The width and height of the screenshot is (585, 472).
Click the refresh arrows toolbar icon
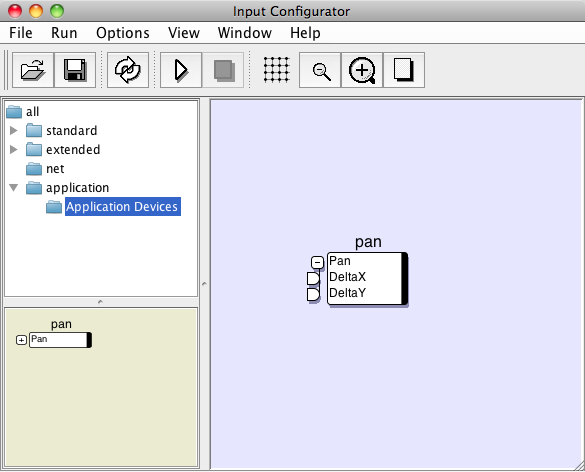click(x=128, y=70)
